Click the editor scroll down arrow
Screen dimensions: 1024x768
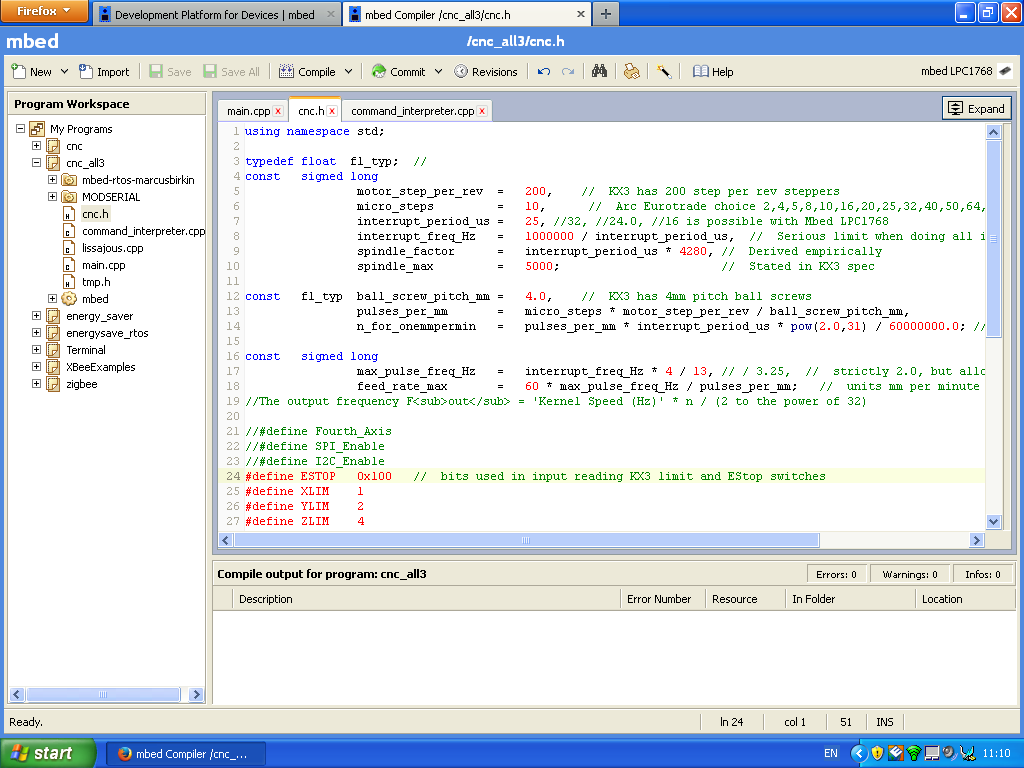[x=993, y=521]
